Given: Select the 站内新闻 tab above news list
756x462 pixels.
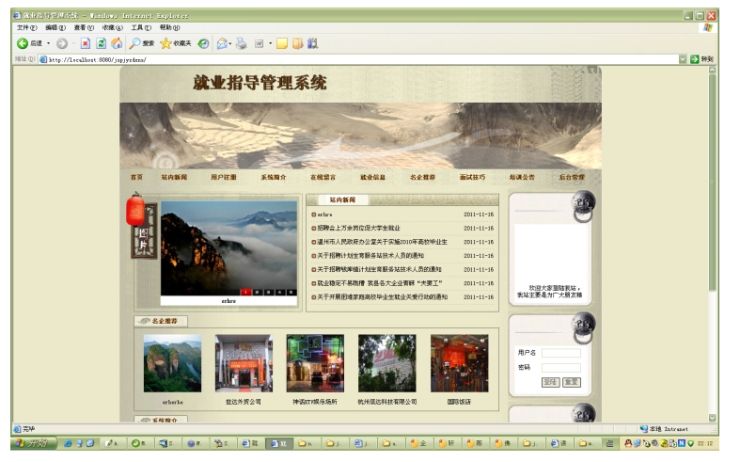Looking at the screenshot, I should [x=343, y=200].
